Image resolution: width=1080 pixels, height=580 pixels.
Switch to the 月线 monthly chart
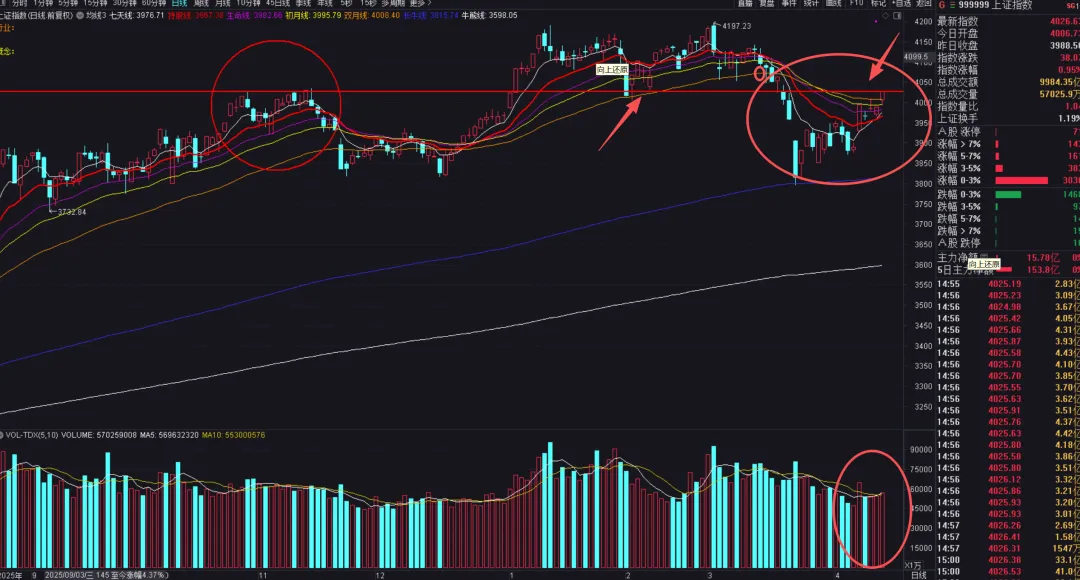point(222,3)
